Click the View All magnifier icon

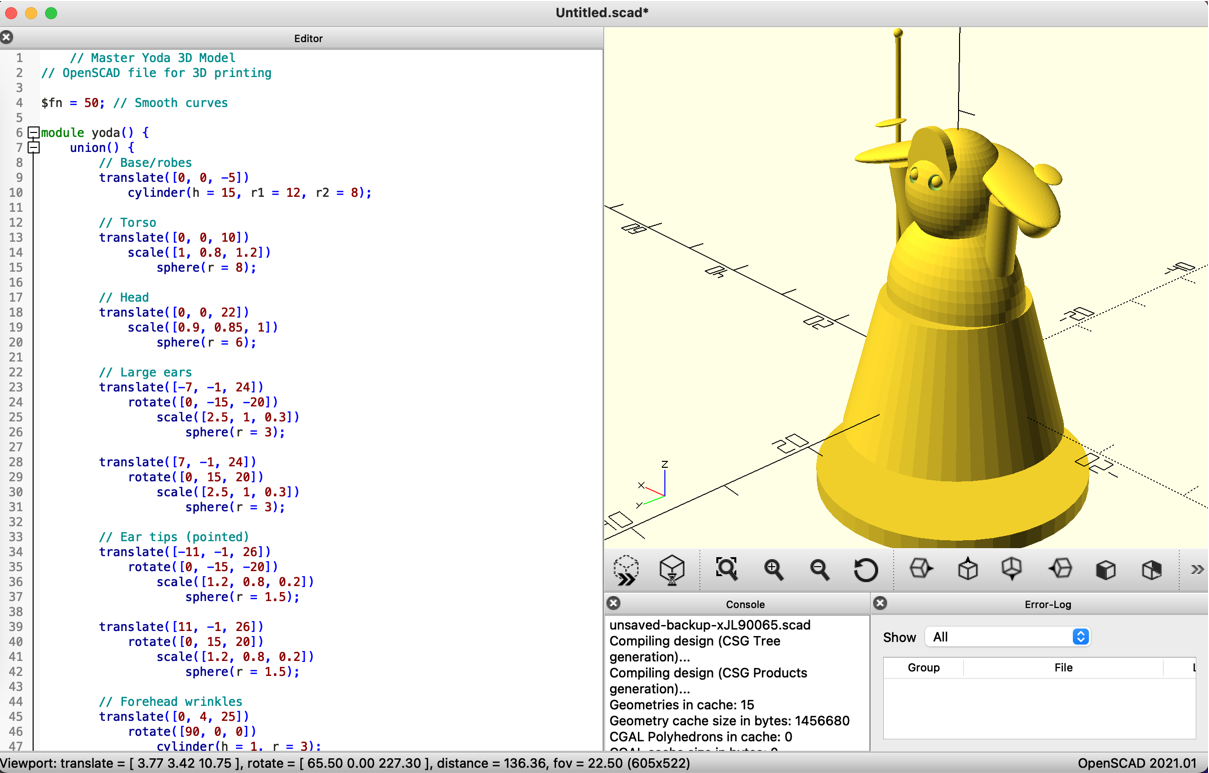[x=727, y=570]
